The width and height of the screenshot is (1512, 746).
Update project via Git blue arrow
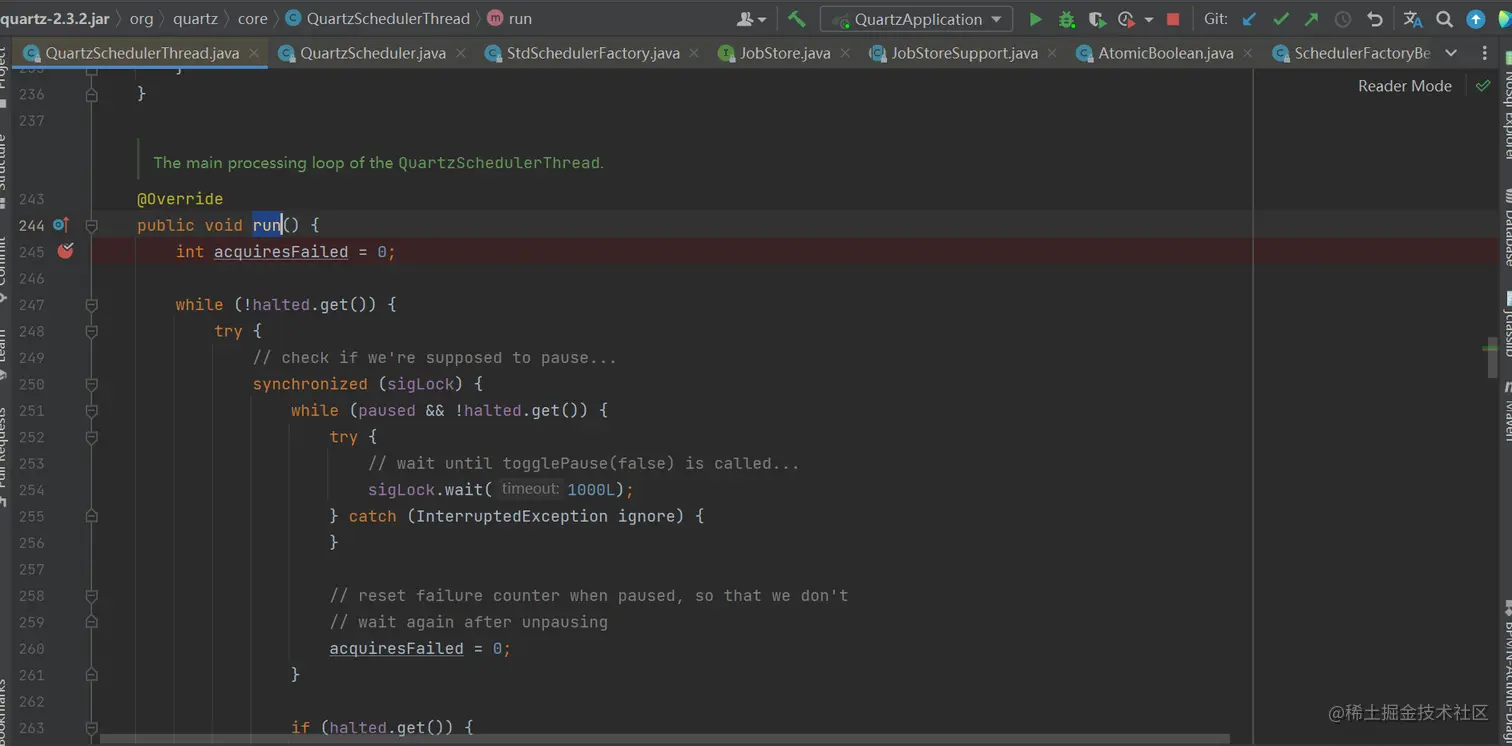coord(1249,19)
